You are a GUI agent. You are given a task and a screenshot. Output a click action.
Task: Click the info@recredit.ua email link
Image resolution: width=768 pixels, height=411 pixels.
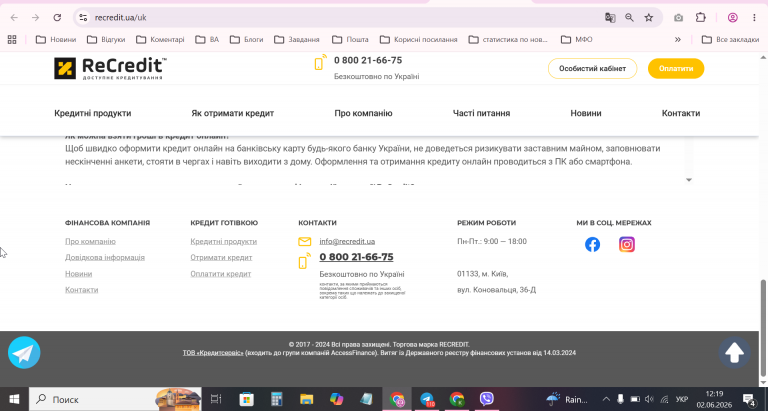pos(347,242)
